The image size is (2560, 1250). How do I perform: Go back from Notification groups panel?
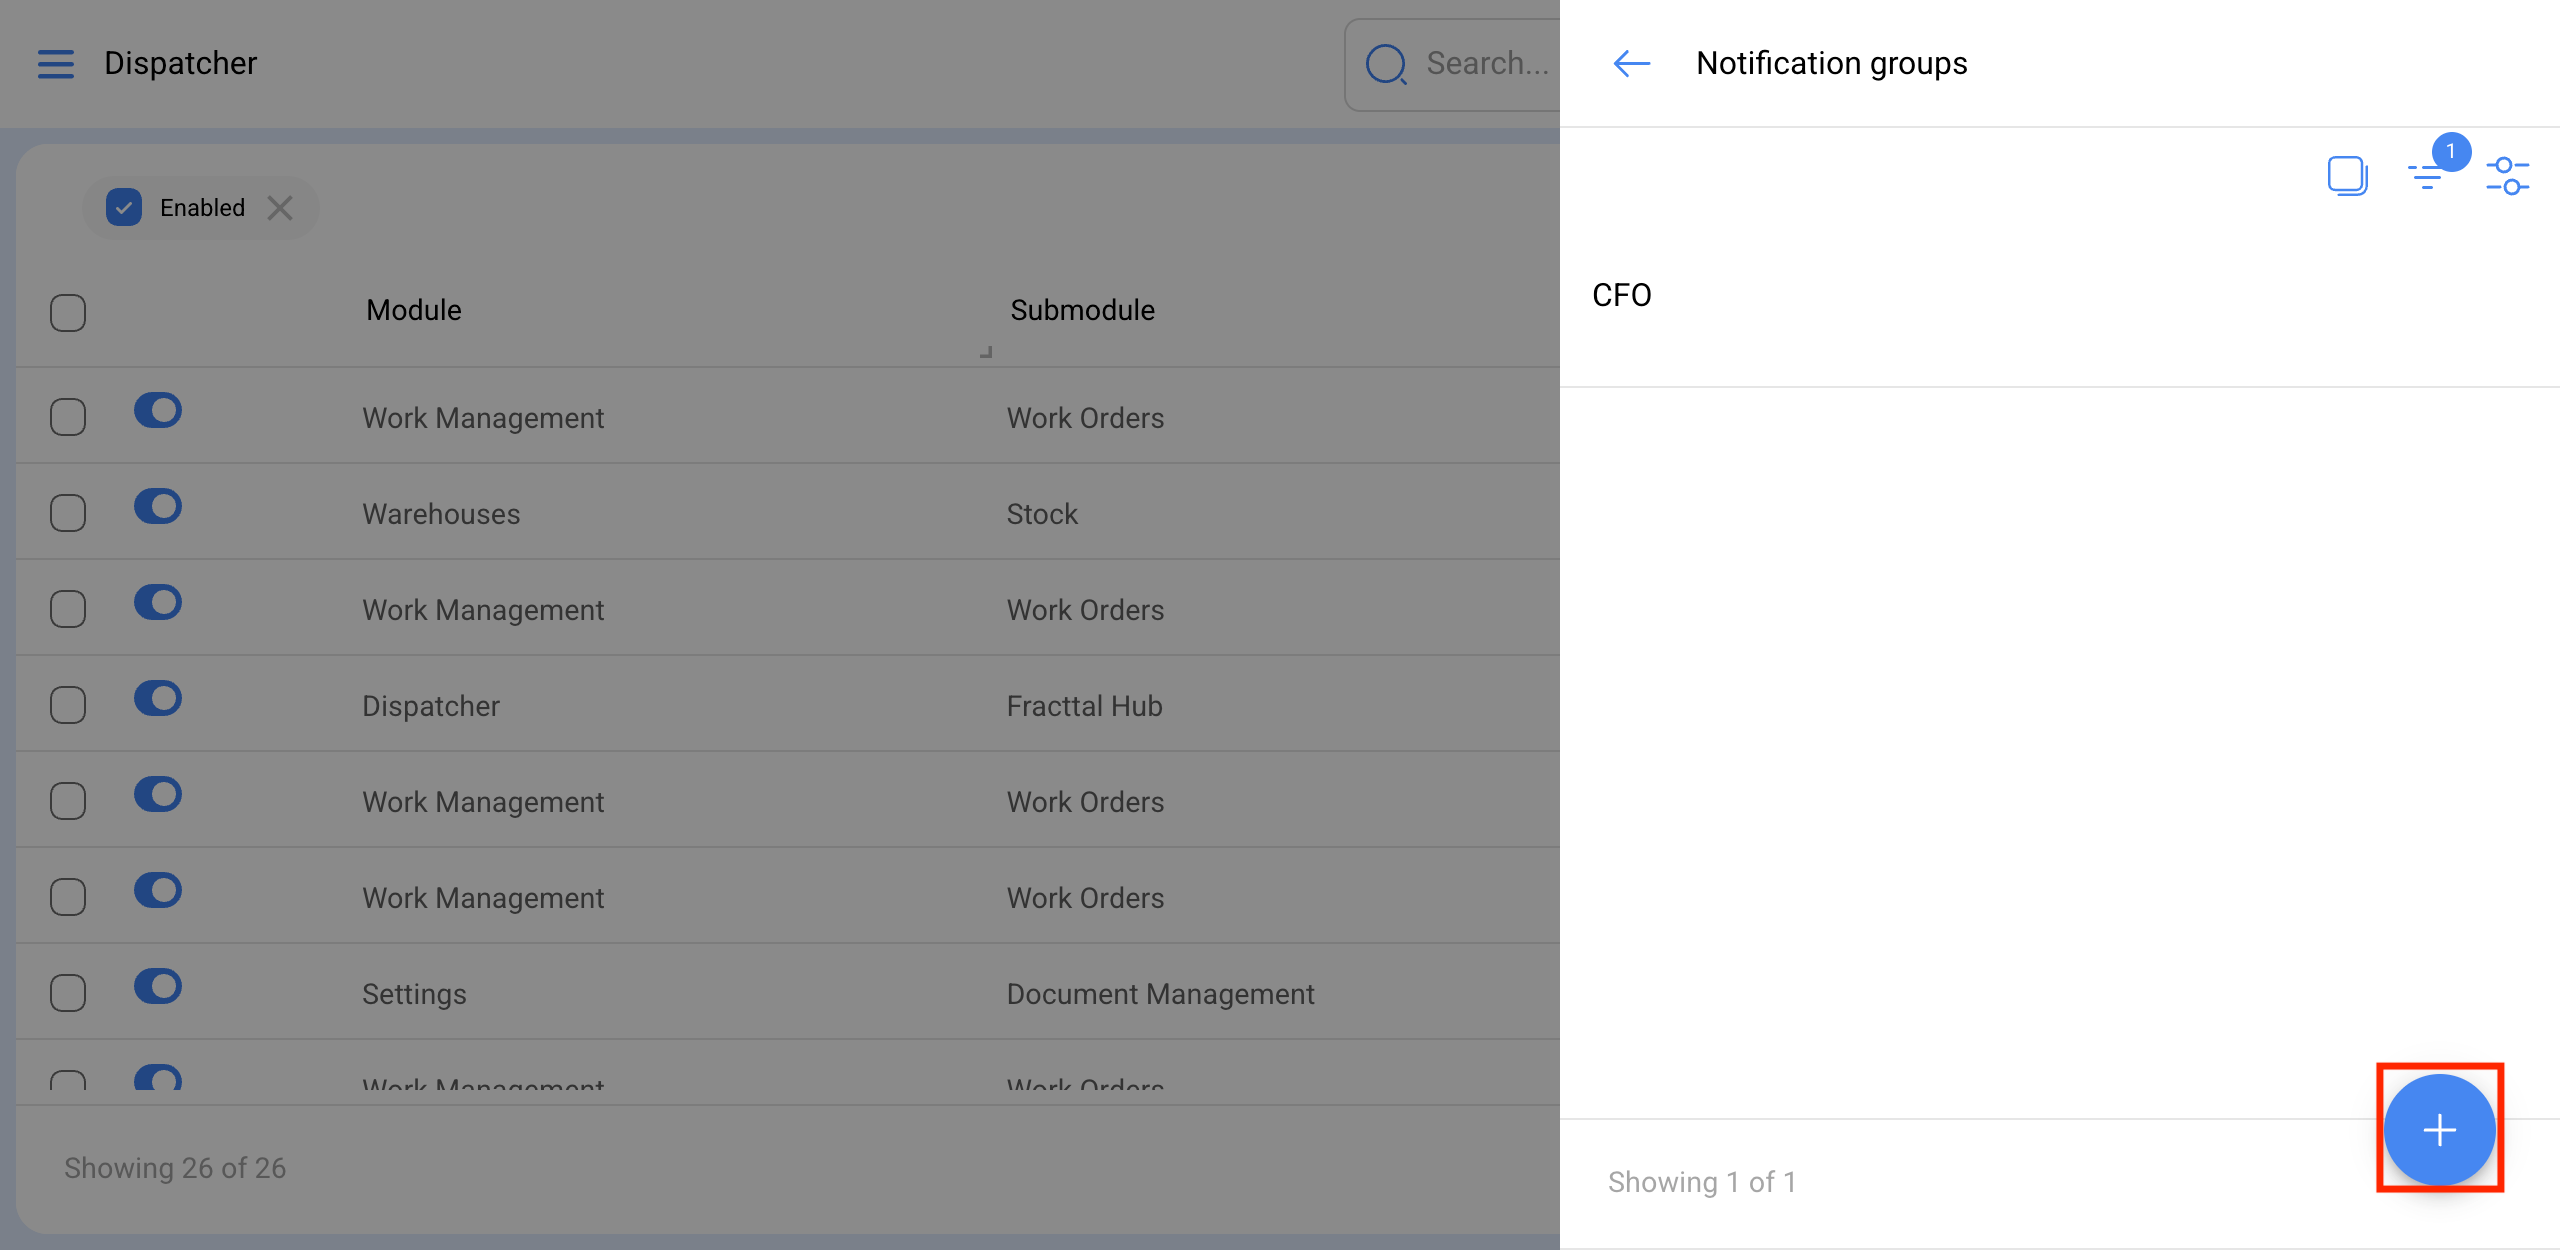point(1631,63)
